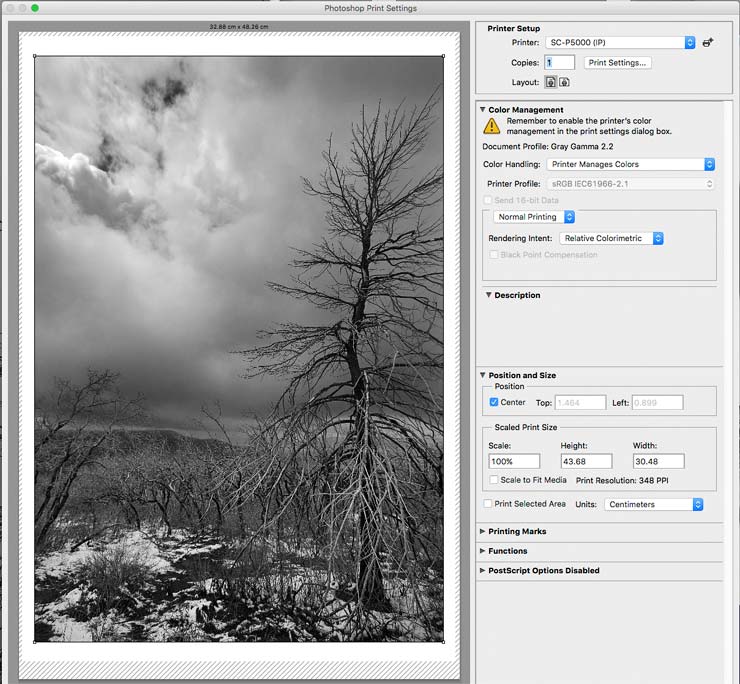
Task: Click the add printer icon beside the Printer dropdown
Action: coord(707,42)
